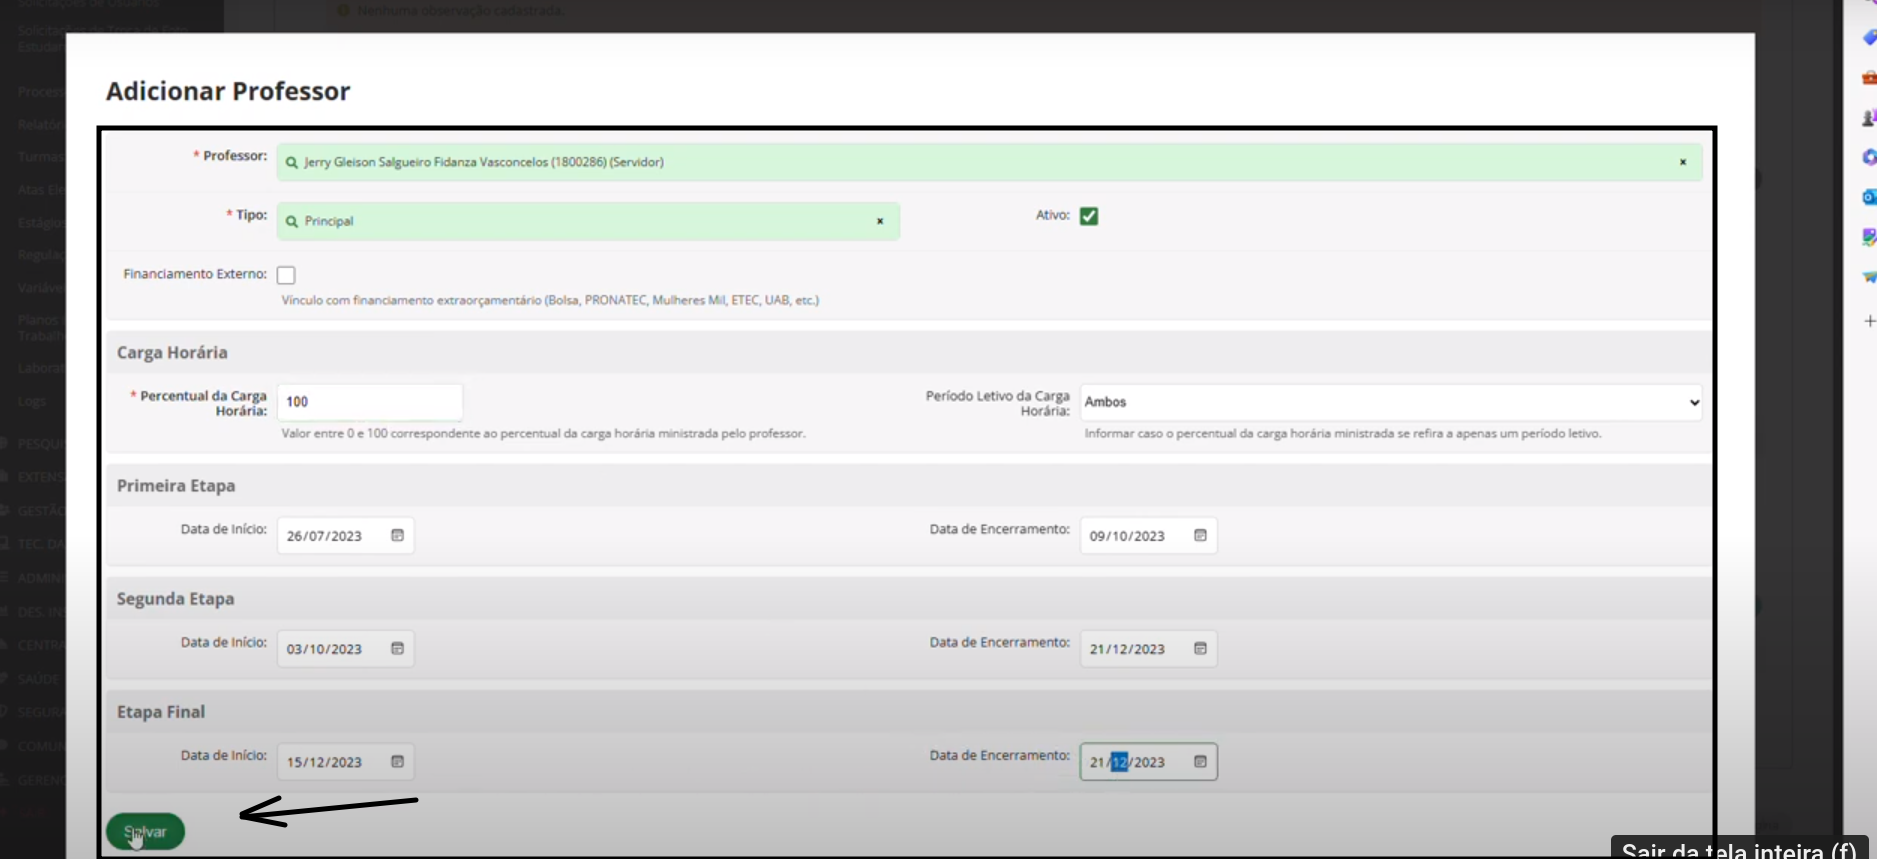The image size is (1877, 859).
Task: Open calendar for Primeira Etapa Data de Início
Action: [x=397, y=536]
